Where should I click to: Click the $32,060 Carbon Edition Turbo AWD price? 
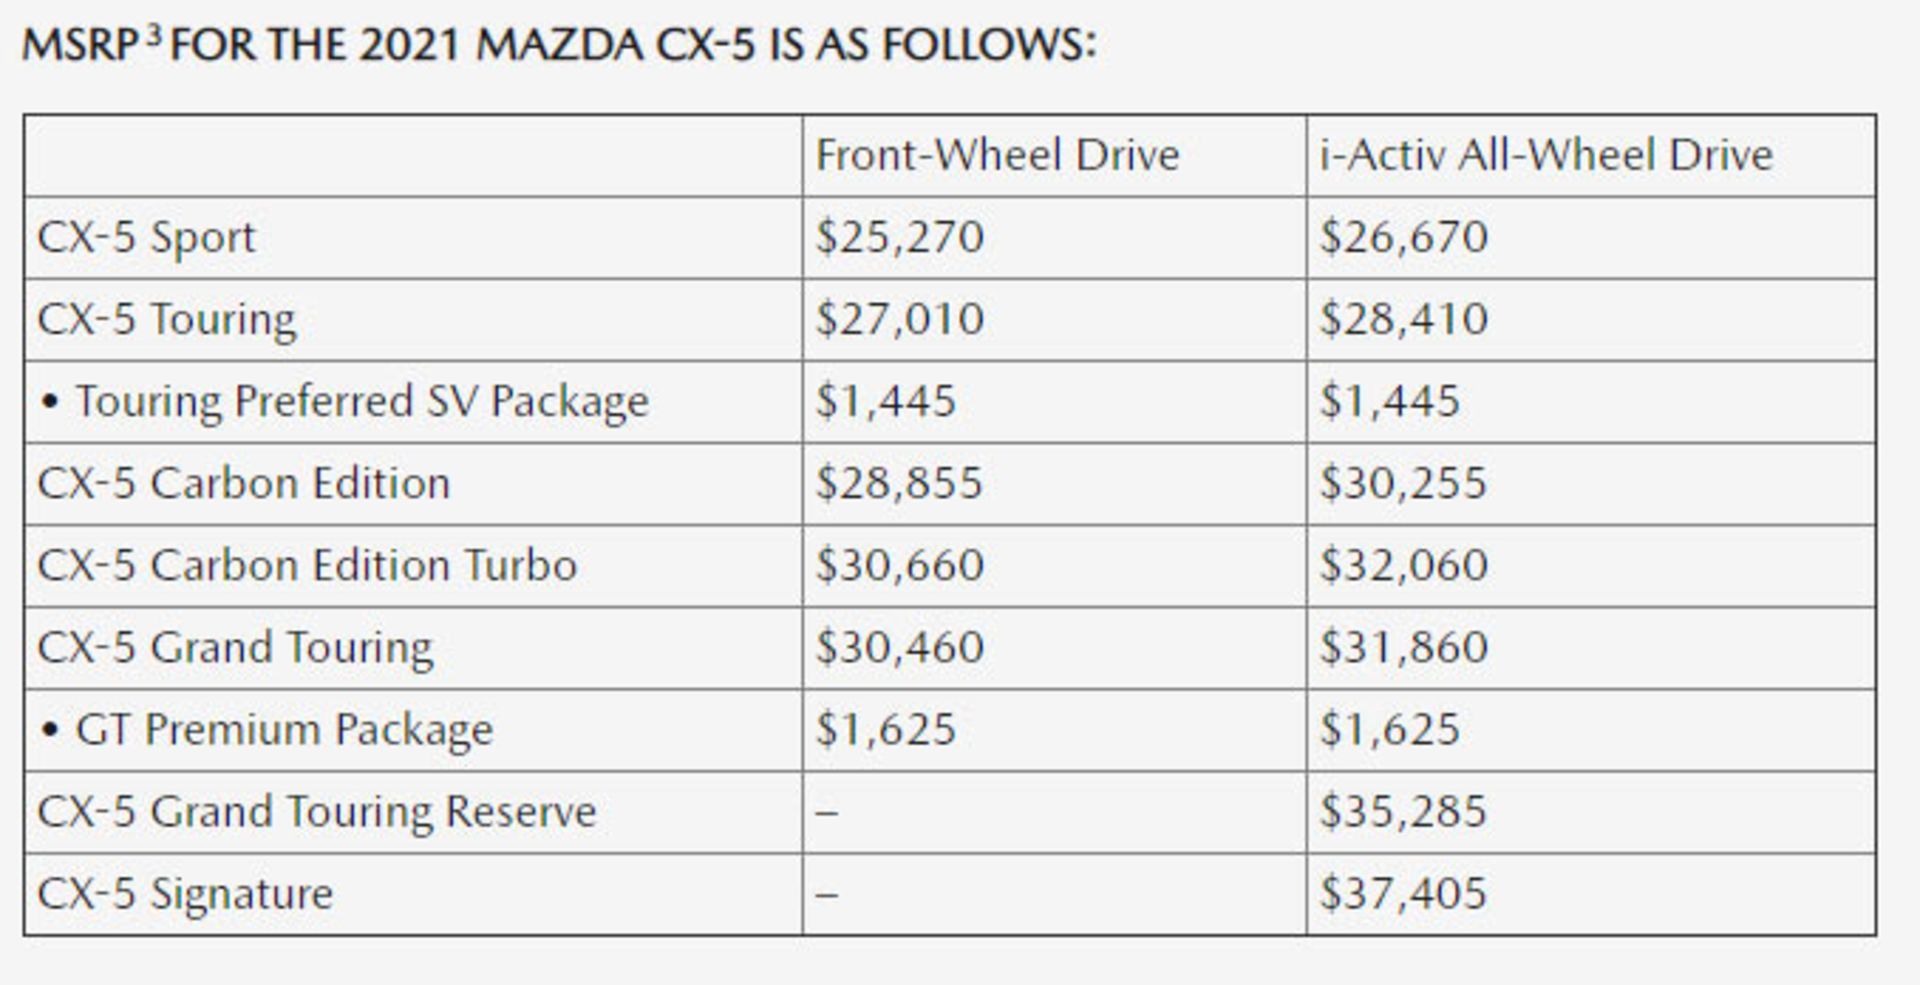click(1404, 566)
